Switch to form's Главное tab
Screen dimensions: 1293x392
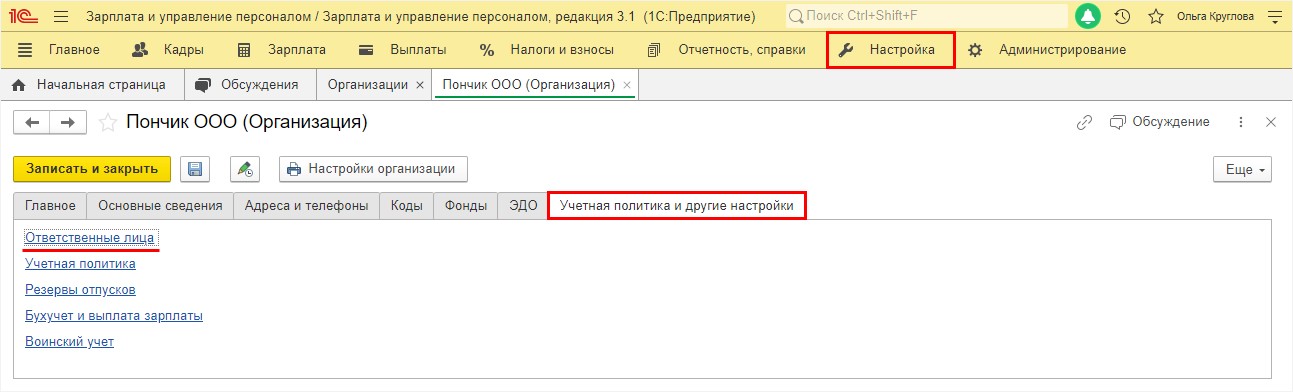tap(50, 205)
